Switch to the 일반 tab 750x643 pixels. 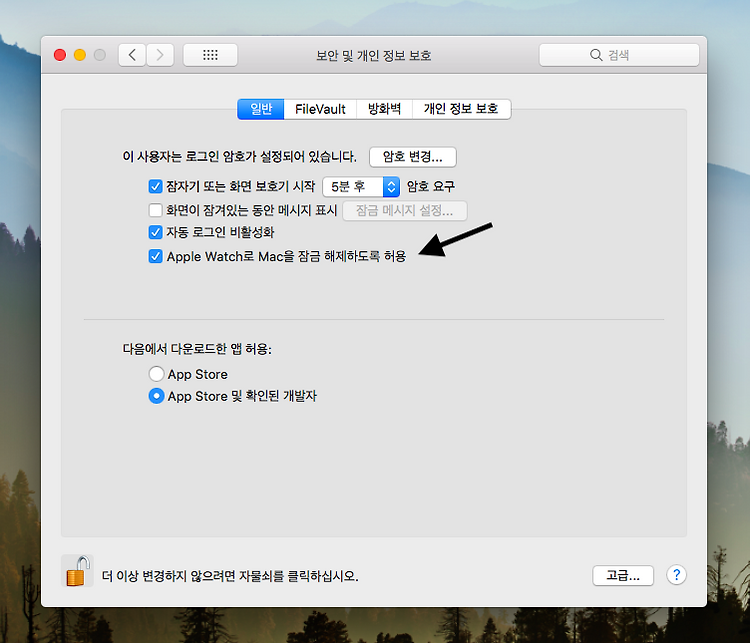pos(261,109)
